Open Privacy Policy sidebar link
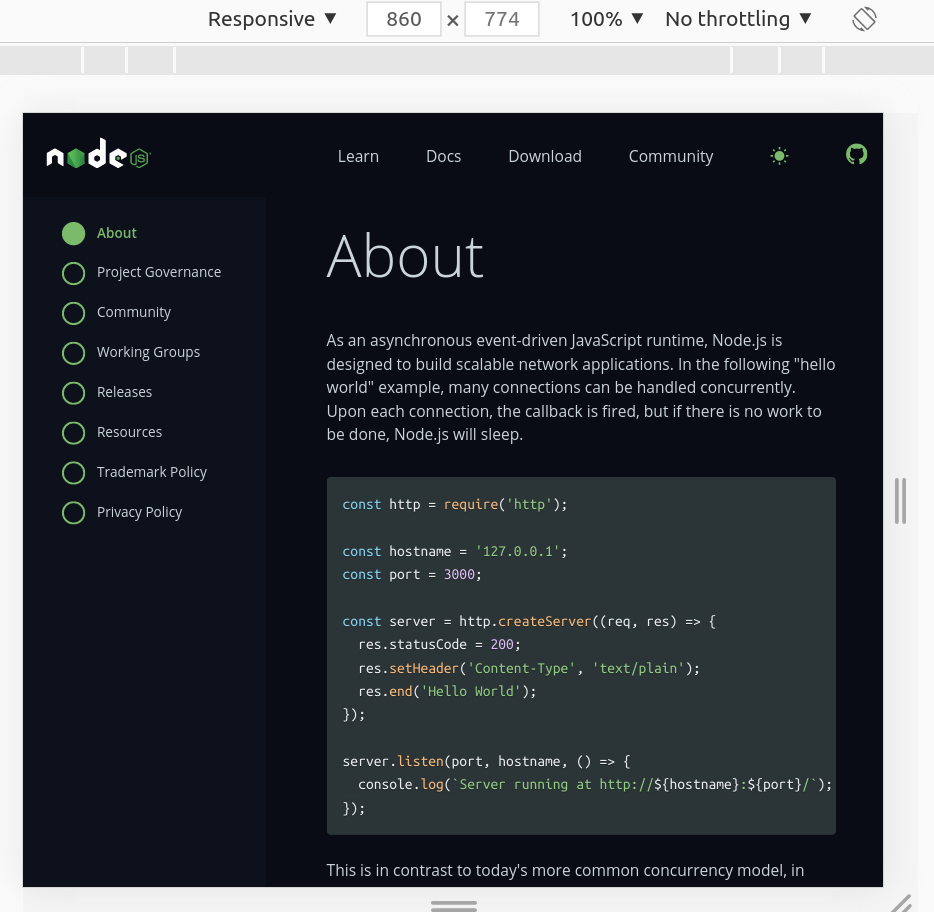This screenshot has height=912, width=934. pyautogui.click(x=139, y=512)
